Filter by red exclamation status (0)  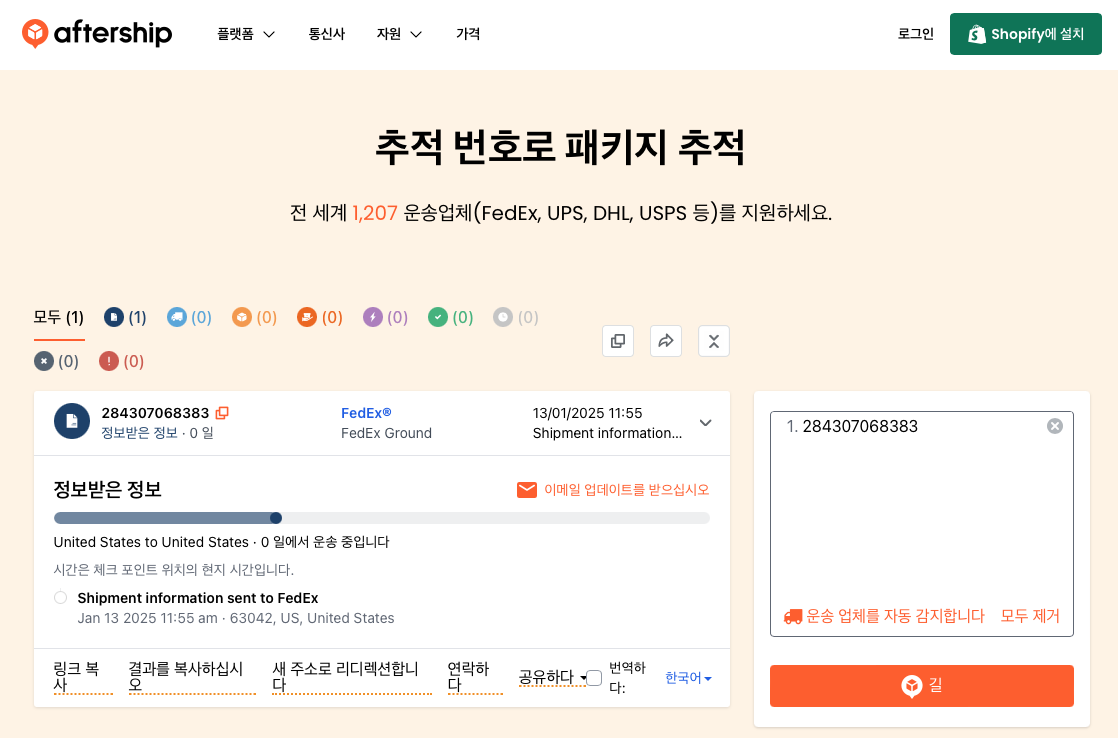[121, 362]
